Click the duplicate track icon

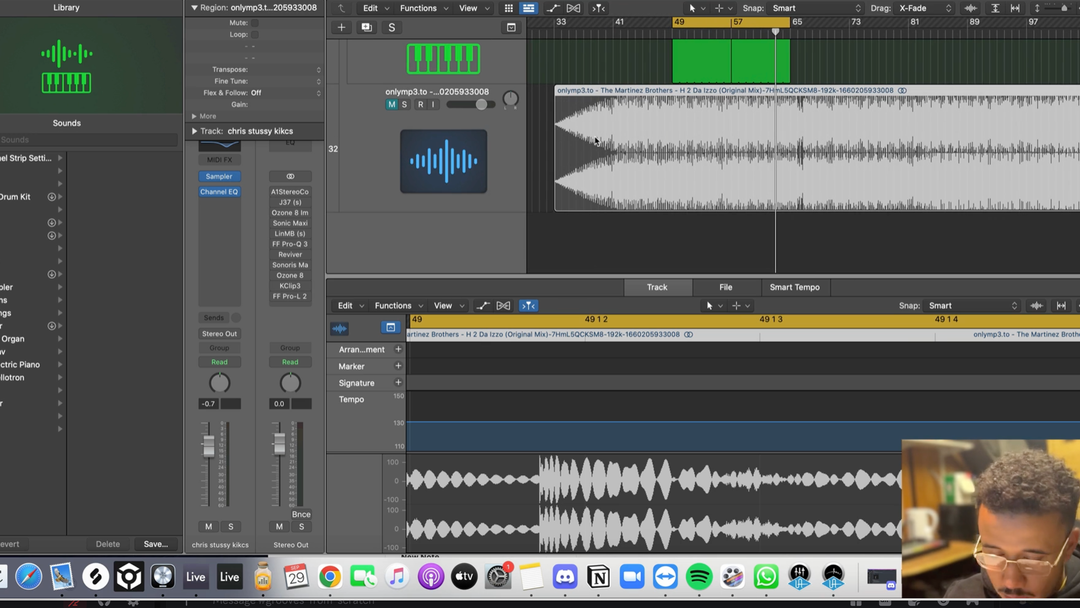tap(366, 27)
